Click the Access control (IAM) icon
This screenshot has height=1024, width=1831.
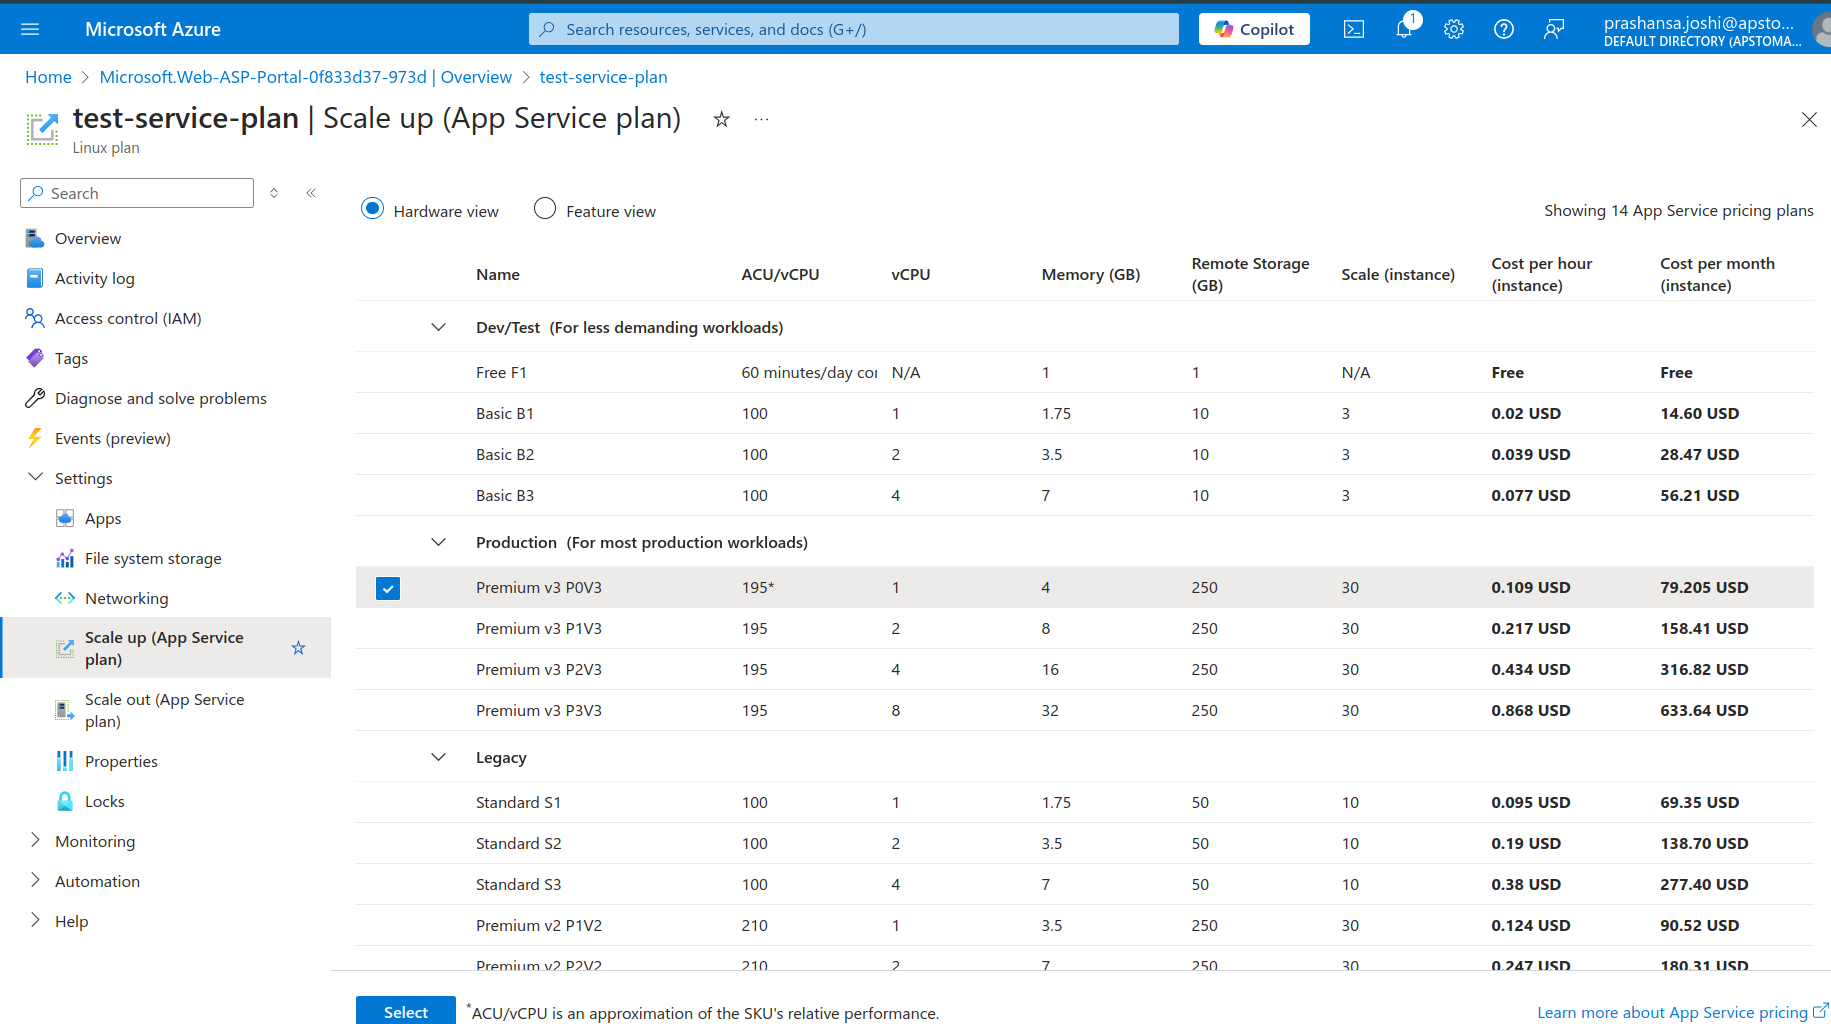(x=35, y=318)
